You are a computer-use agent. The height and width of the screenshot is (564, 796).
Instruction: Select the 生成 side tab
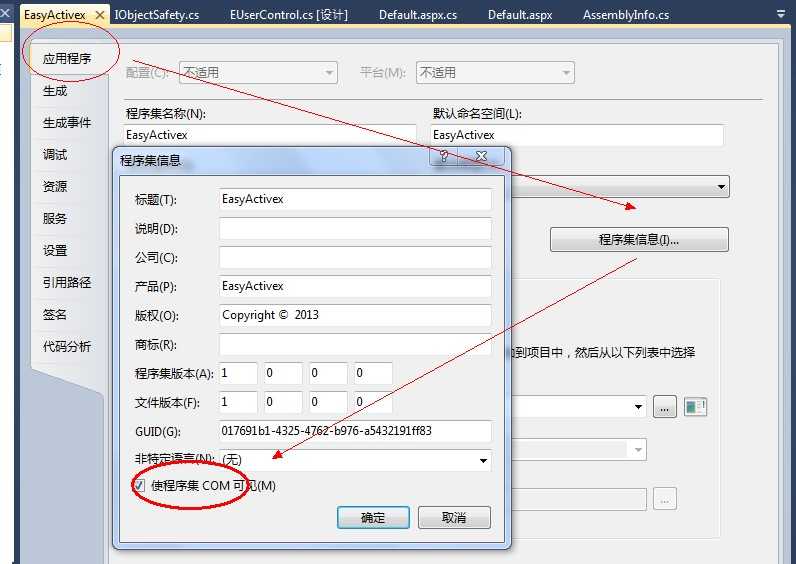(55, 91)
